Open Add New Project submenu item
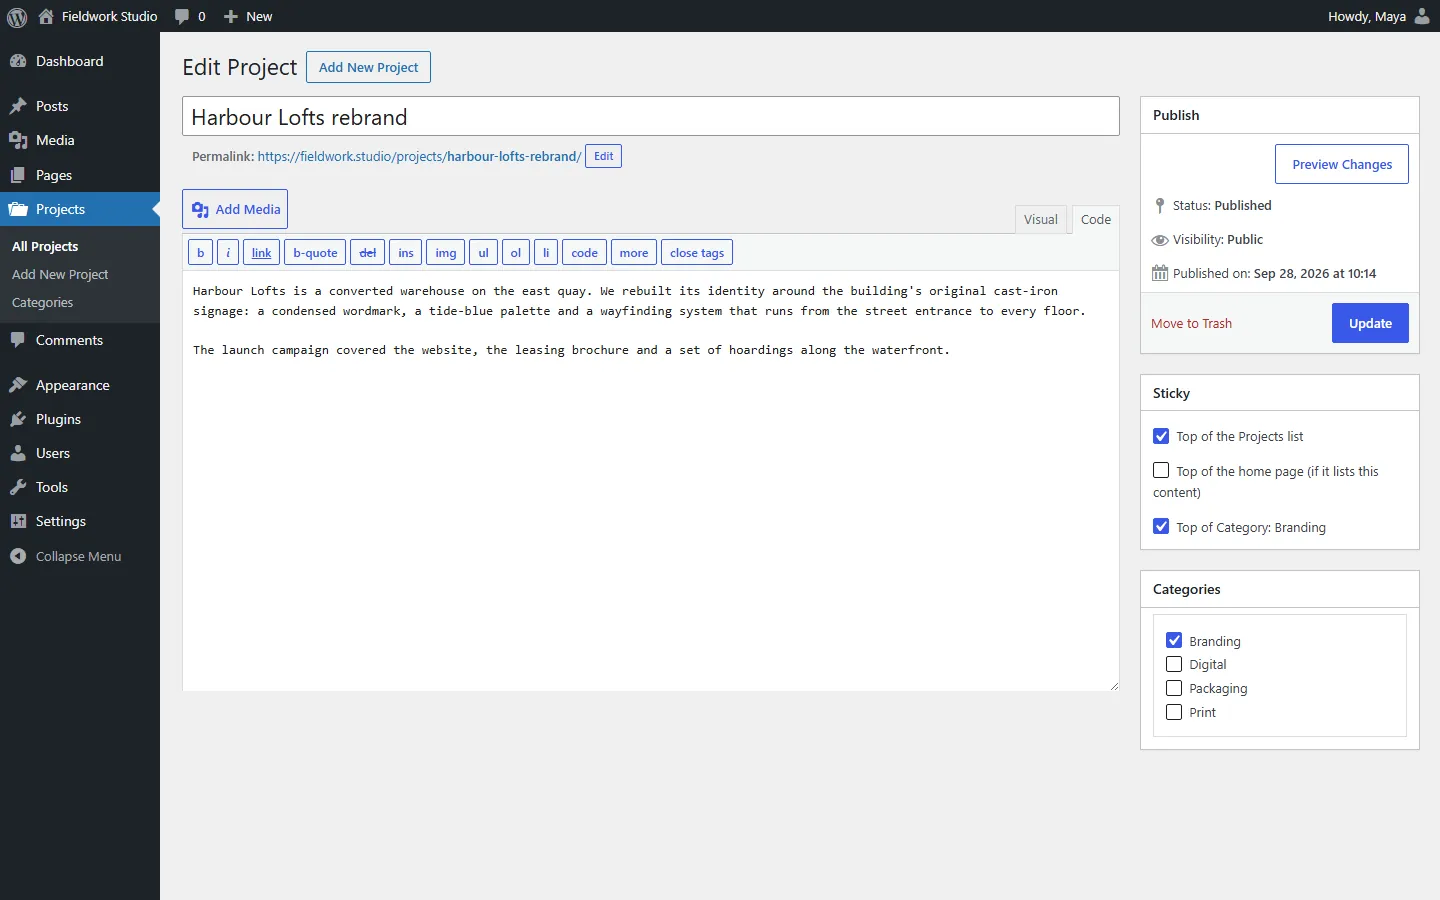The width and height of the screenshot is (1440, 900). [60, 274]
